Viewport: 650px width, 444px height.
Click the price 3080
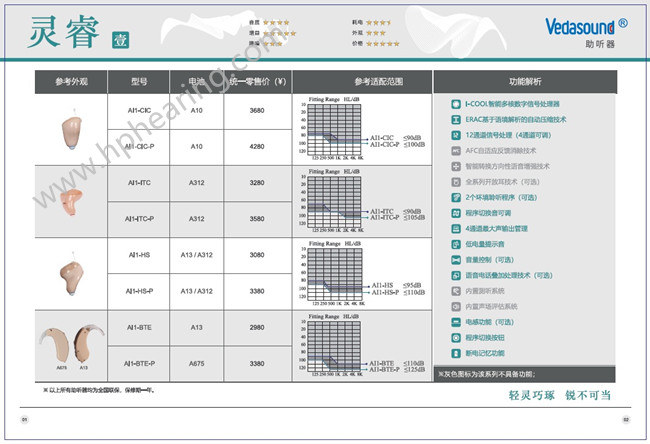tap(257, 255)
